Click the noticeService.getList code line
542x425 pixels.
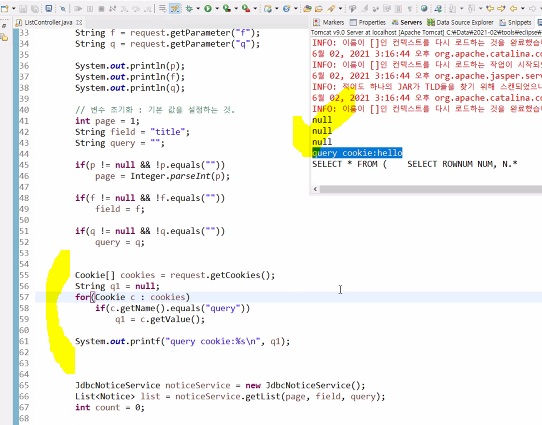(x=230, y=396)
